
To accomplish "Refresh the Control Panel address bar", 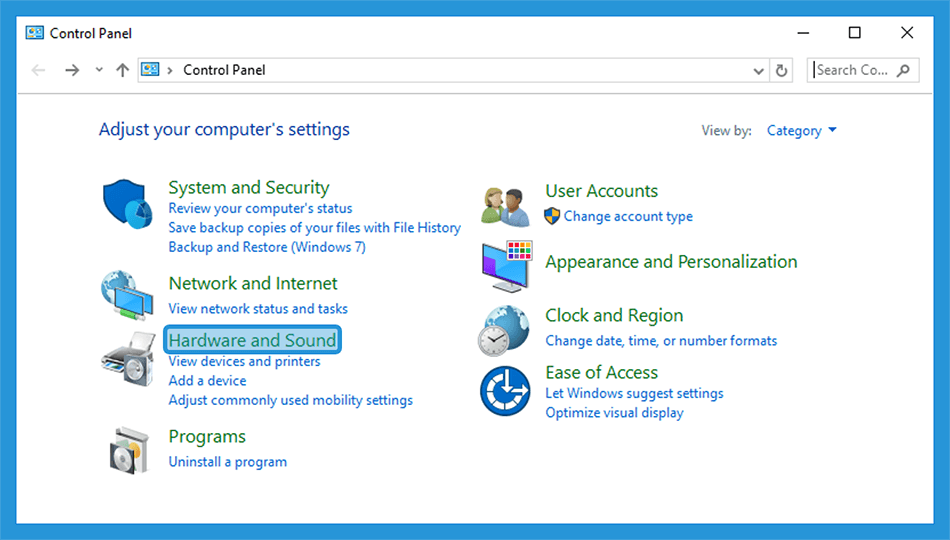I will 782,70.
